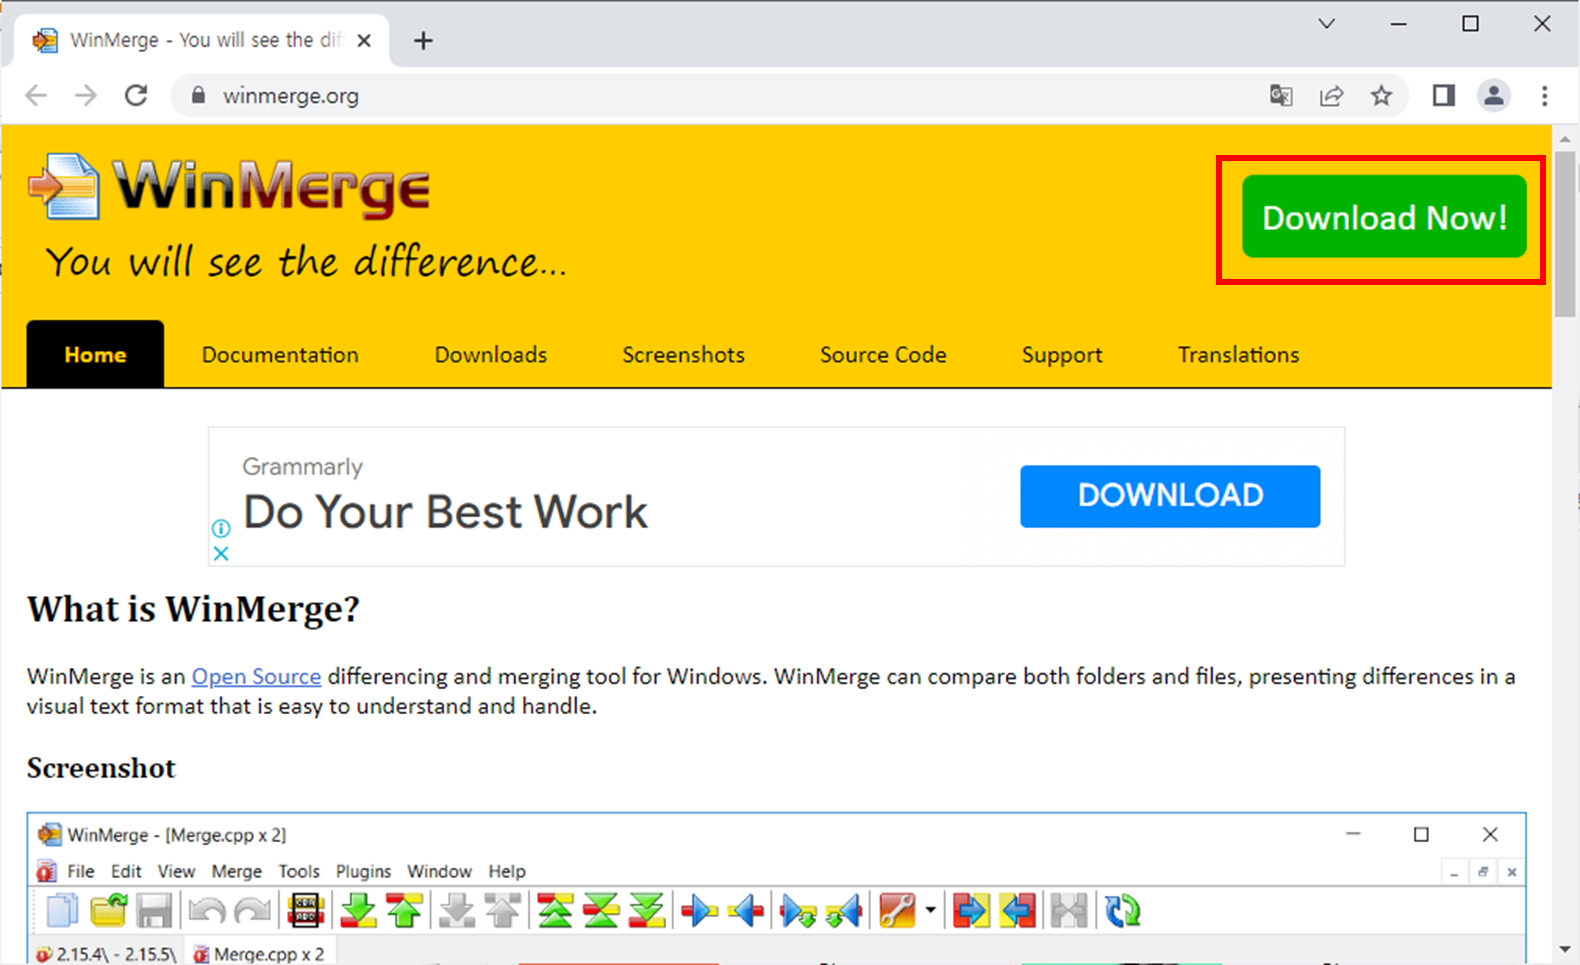Click the First Difference toolbar icon
The image size is (1580, 965).
tap(555, 911)
